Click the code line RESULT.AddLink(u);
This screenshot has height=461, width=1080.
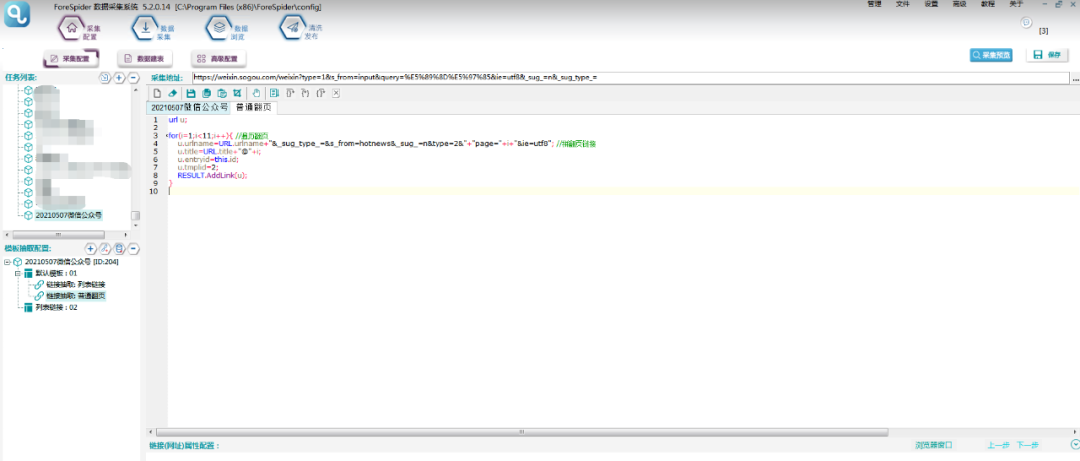point(212,175)
